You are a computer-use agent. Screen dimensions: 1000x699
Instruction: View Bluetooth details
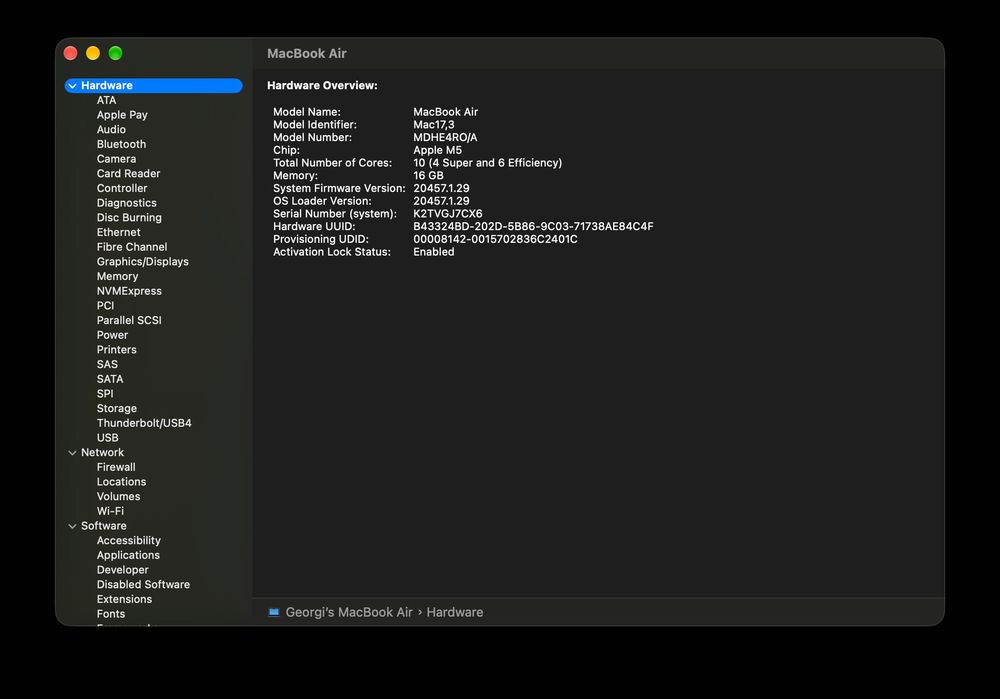click(121, 144)
